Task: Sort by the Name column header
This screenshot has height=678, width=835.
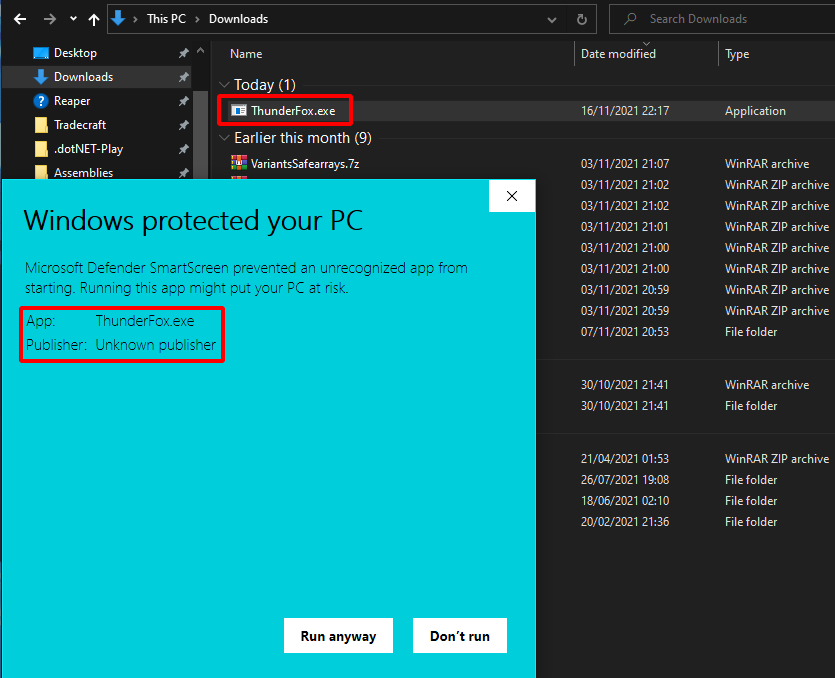Action: (x=245, y=54)
